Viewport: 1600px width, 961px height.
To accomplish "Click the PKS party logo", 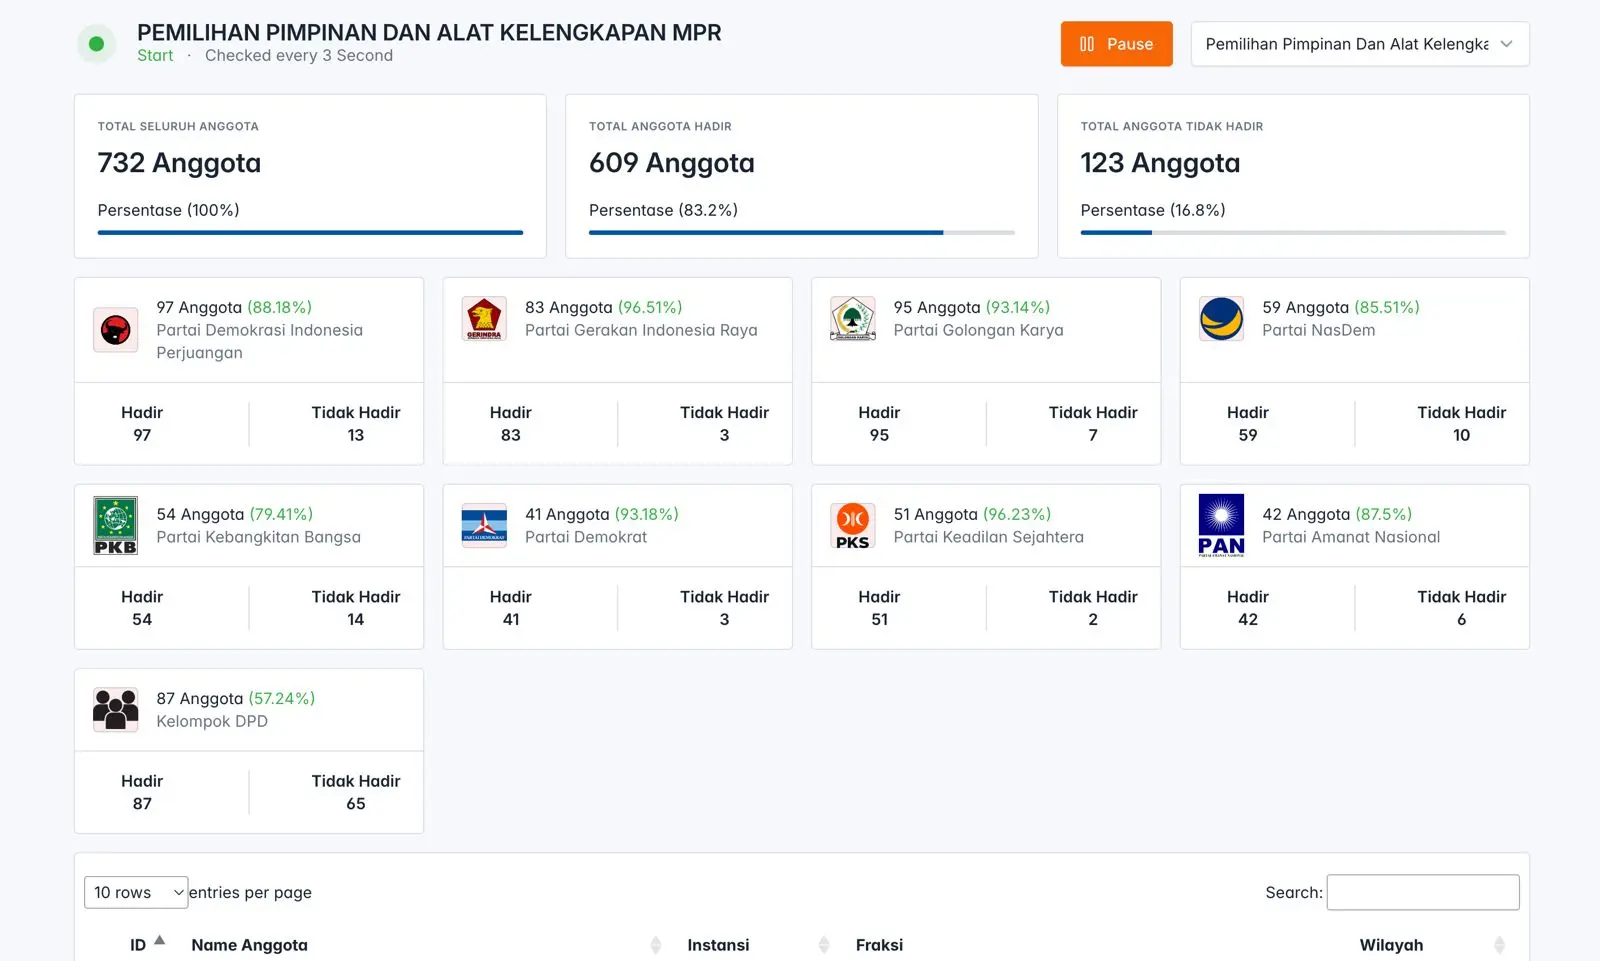I will (853, 526).
